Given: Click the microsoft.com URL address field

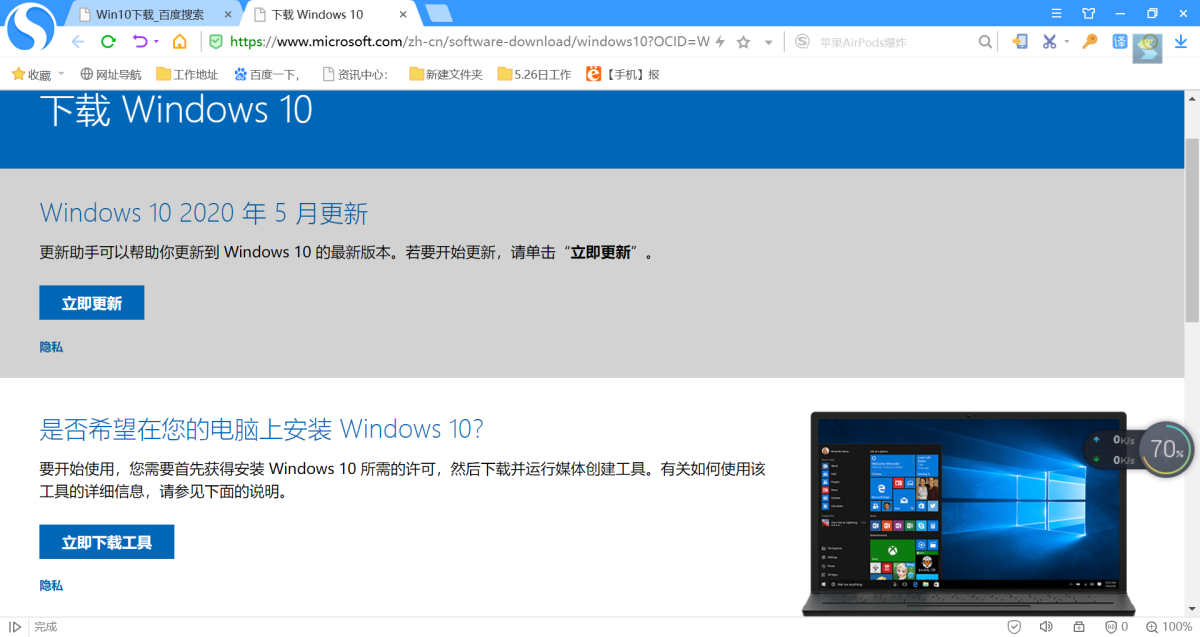Looking at the screenshot, I should click(469, 42).
